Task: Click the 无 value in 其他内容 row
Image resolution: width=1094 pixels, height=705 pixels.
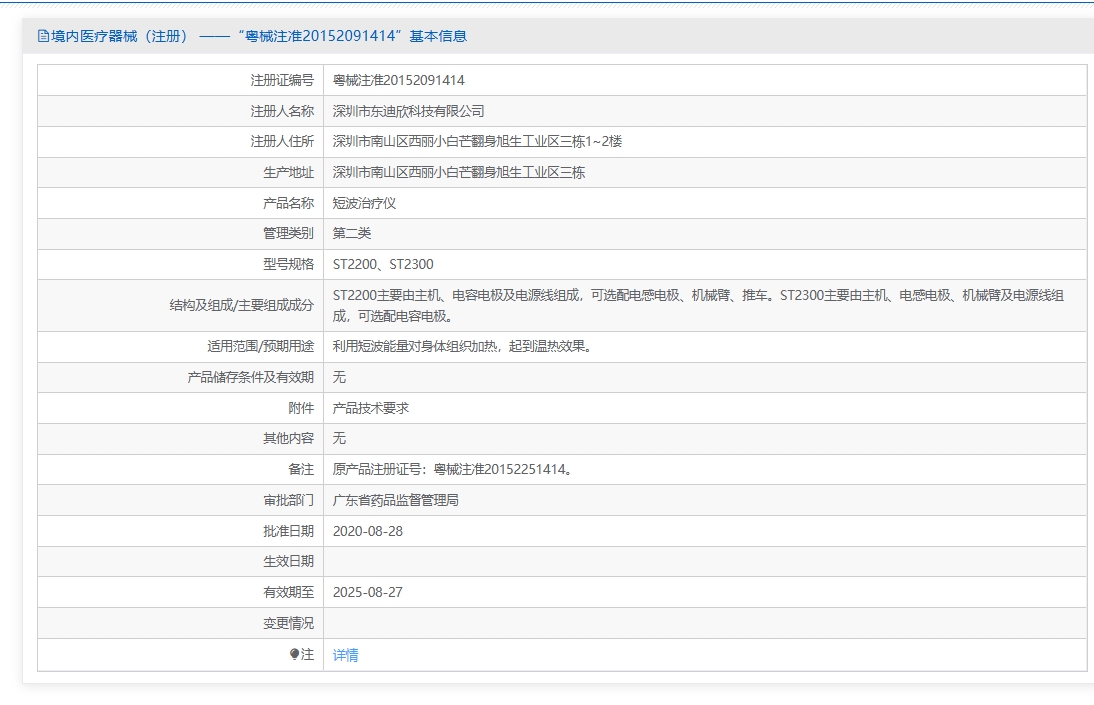Action: pyautogui.click(x=339, y=438)
